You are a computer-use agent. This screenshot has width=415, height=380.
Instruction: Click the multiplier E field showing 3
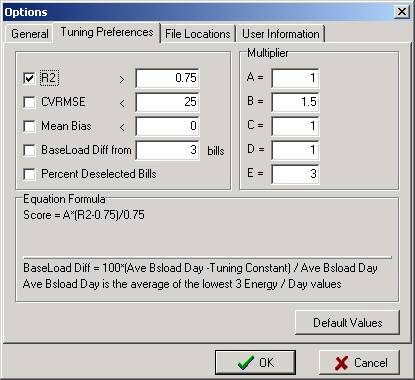pos(295,174)
